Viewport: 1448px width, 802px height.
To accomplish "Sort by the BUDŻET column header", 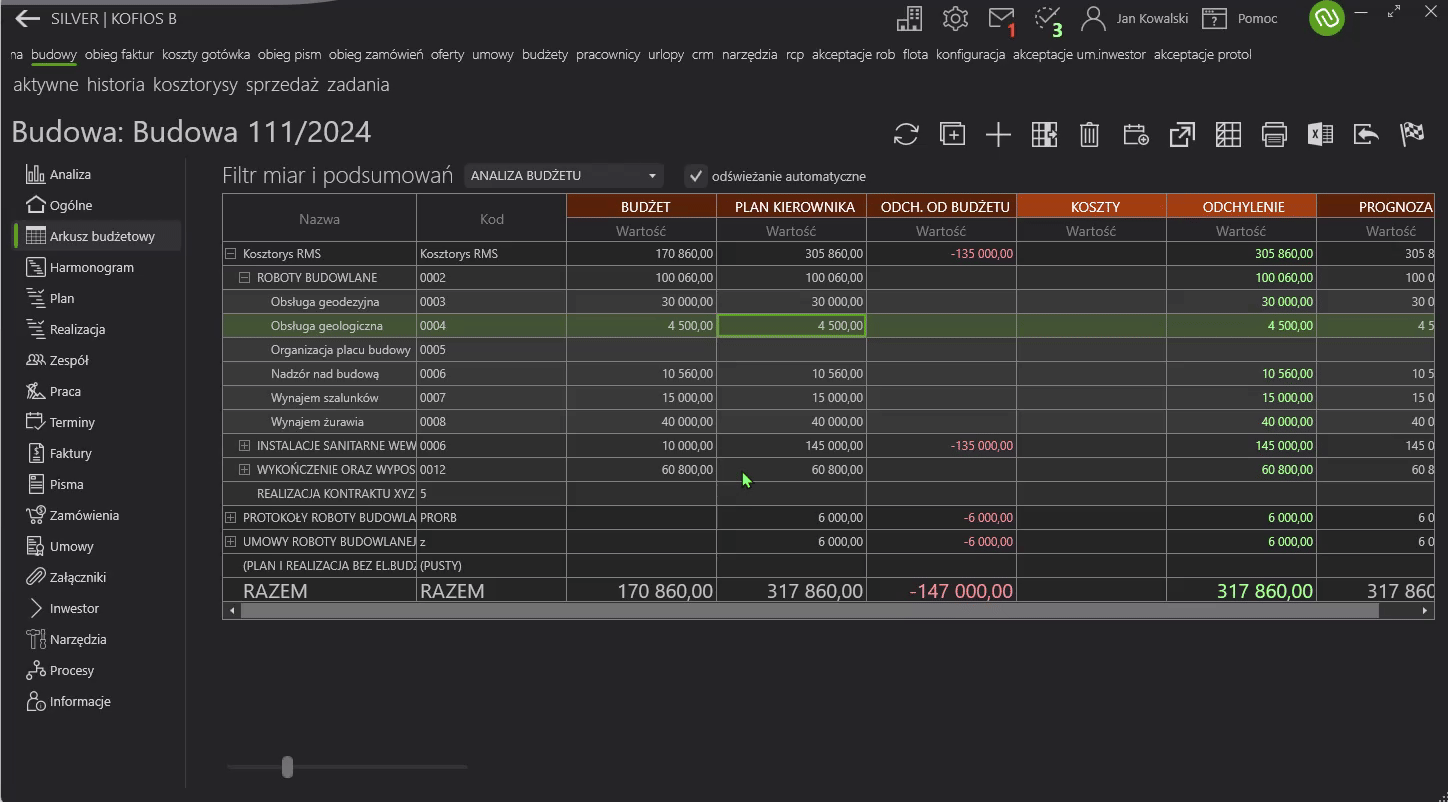I will [x=641, y=207].
